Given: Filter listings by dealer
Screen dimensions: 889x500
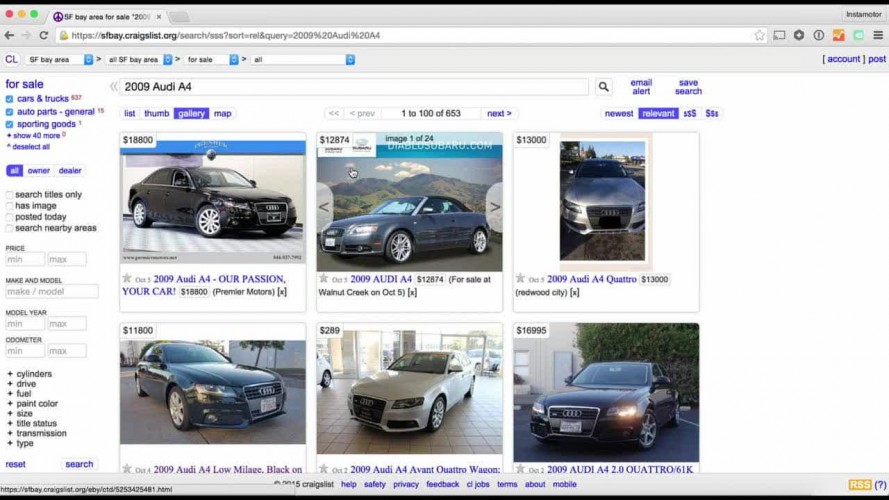Looking at the screenshot, I should pos(70,171).
